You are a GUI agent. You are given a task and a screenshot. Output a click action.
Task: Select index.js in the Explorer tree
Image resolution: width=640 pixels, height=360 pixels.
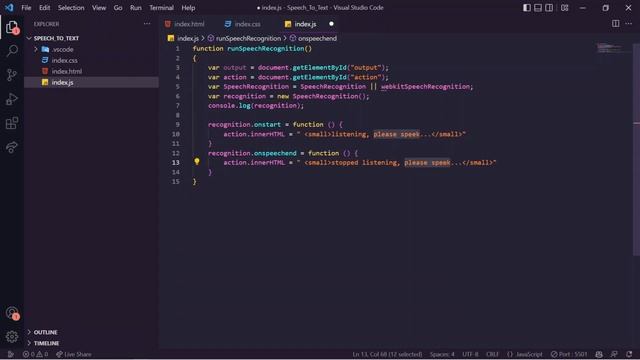[62, 82]
